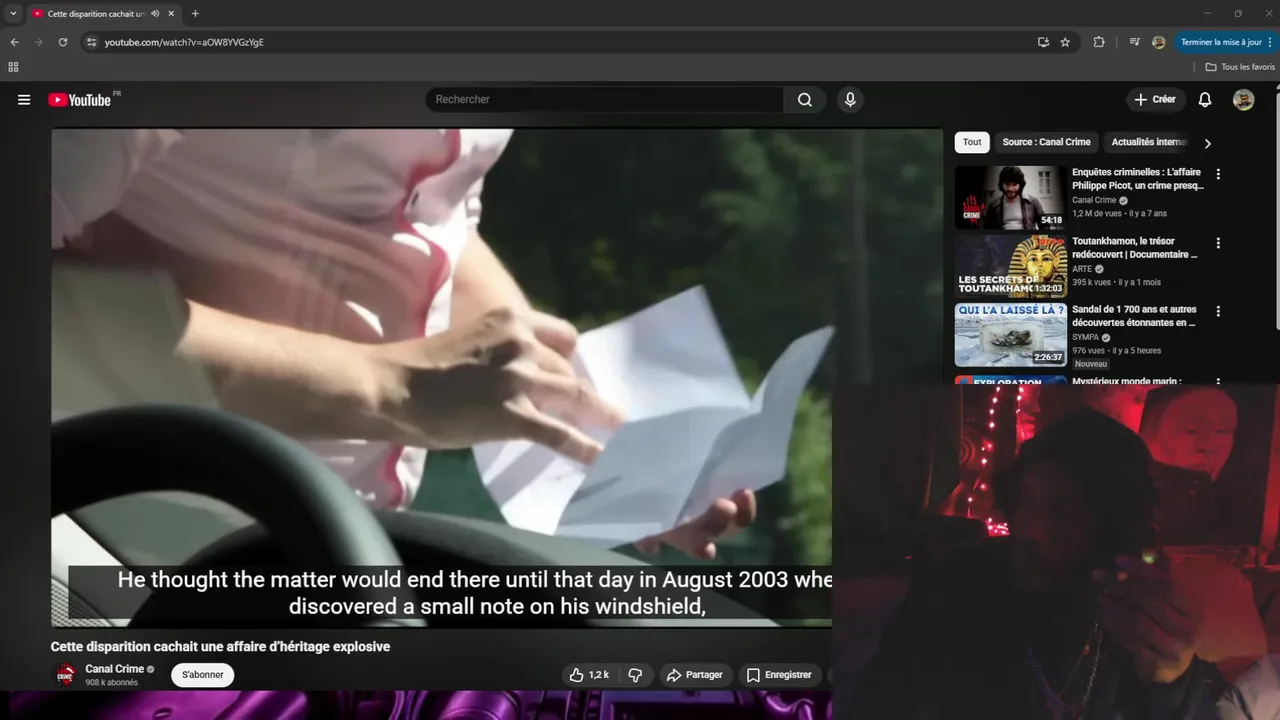Open YouTube notifications bell

point(1205,100)
